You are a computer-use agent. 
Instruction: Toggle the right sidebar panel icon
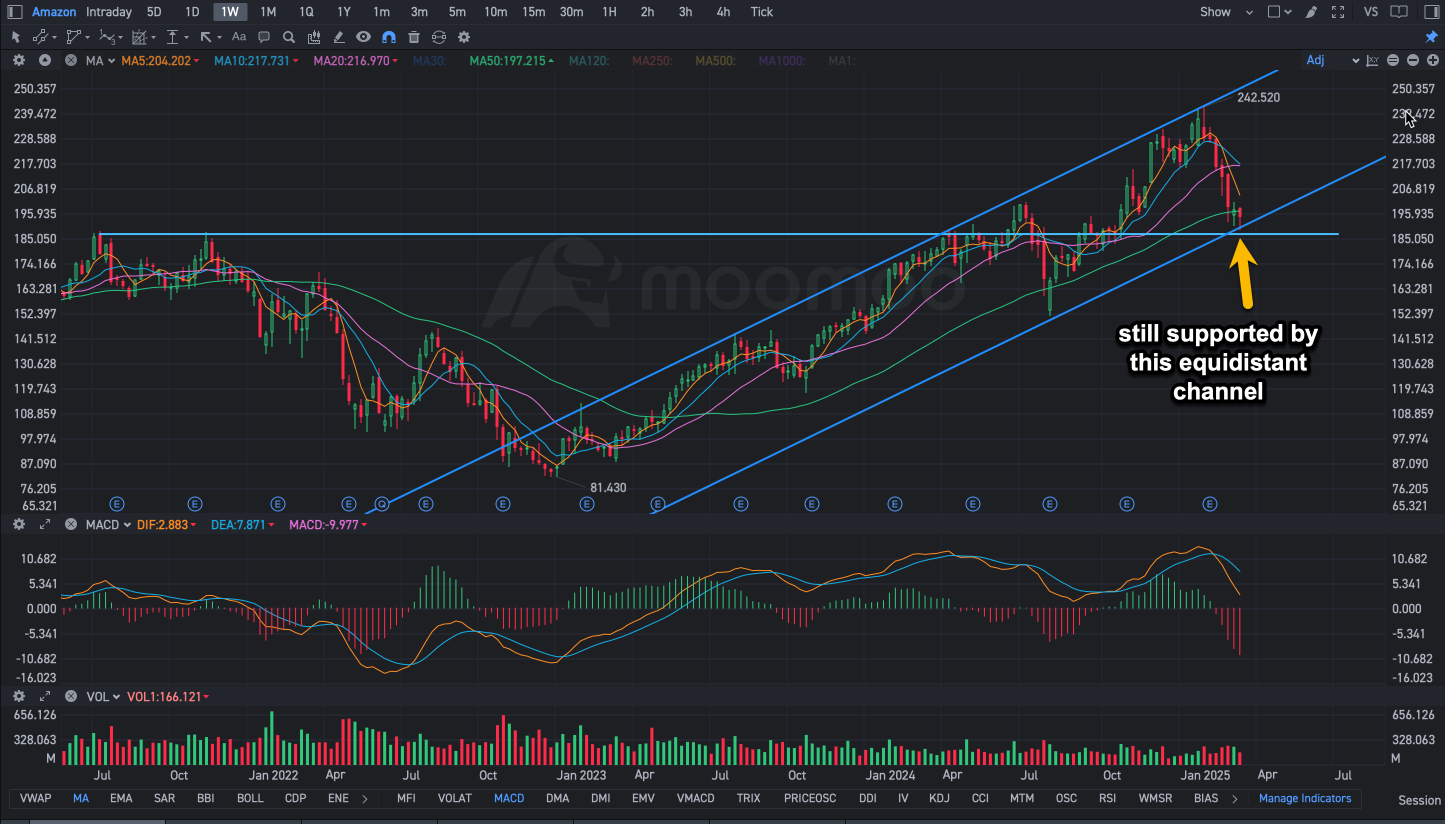1430,12
